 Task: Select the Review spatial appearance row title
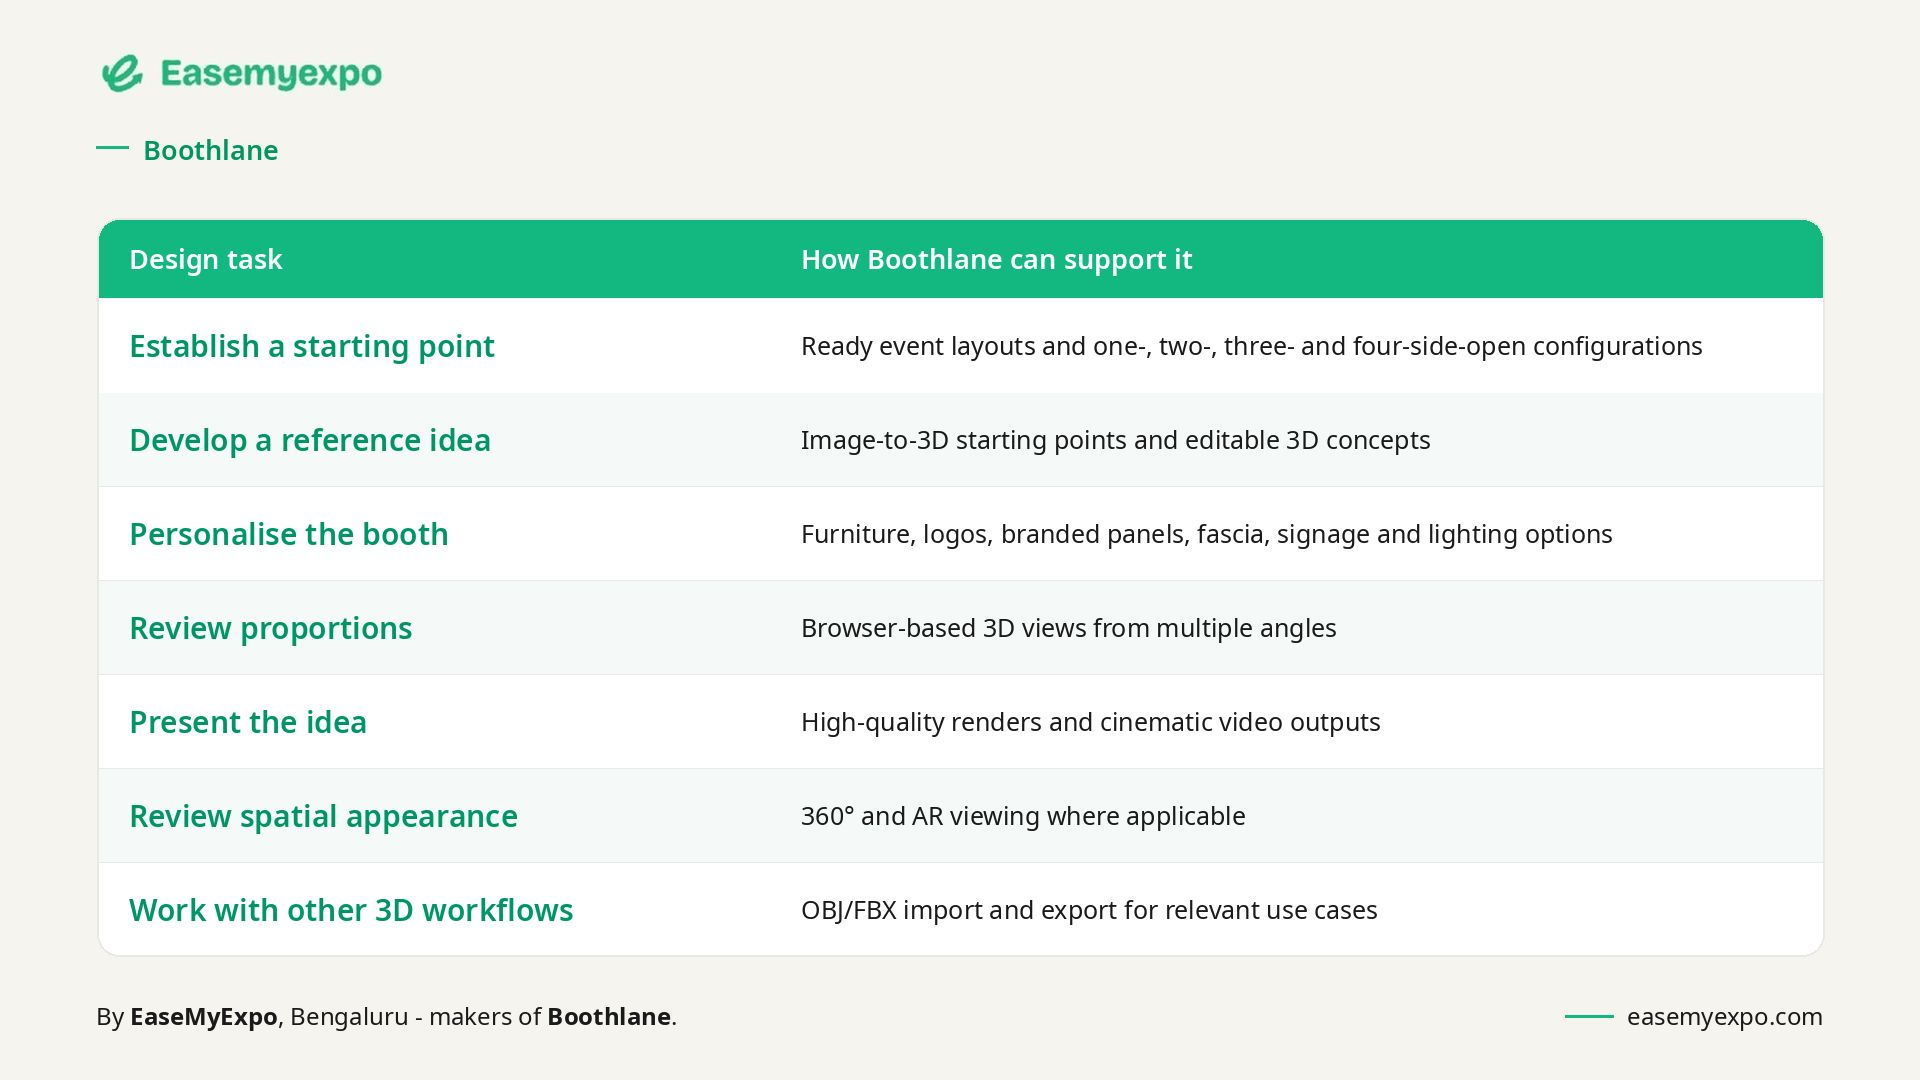[x=324, y=816]
